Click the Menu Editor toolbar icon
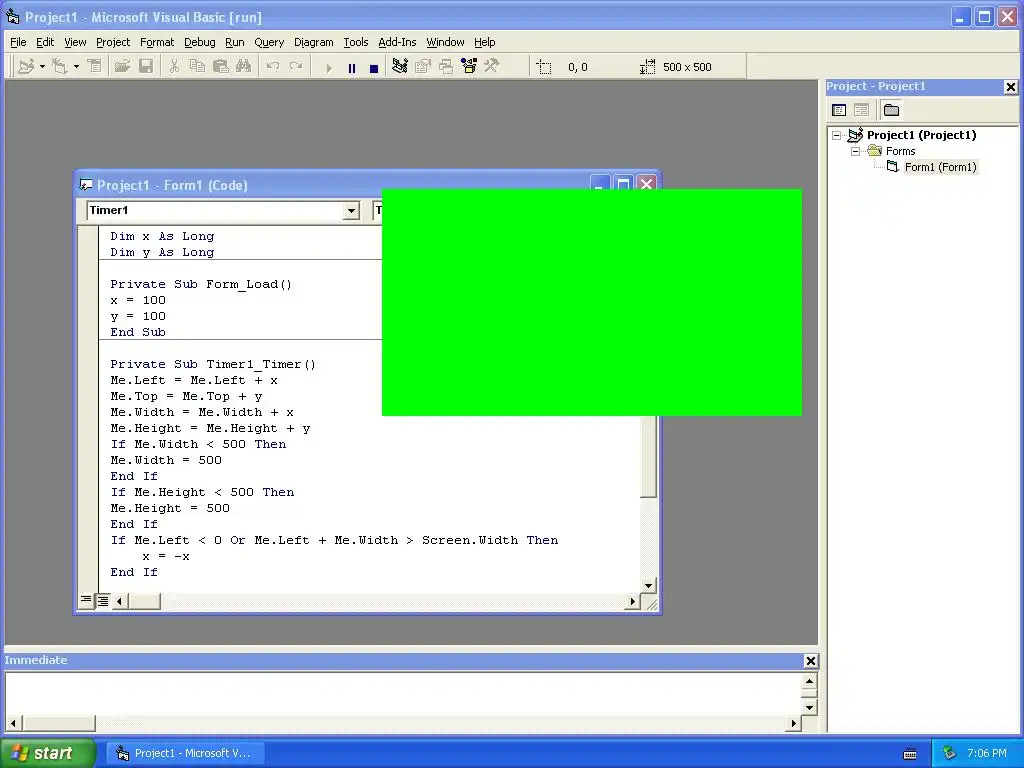1024x768 pixels. pos(95,67)
